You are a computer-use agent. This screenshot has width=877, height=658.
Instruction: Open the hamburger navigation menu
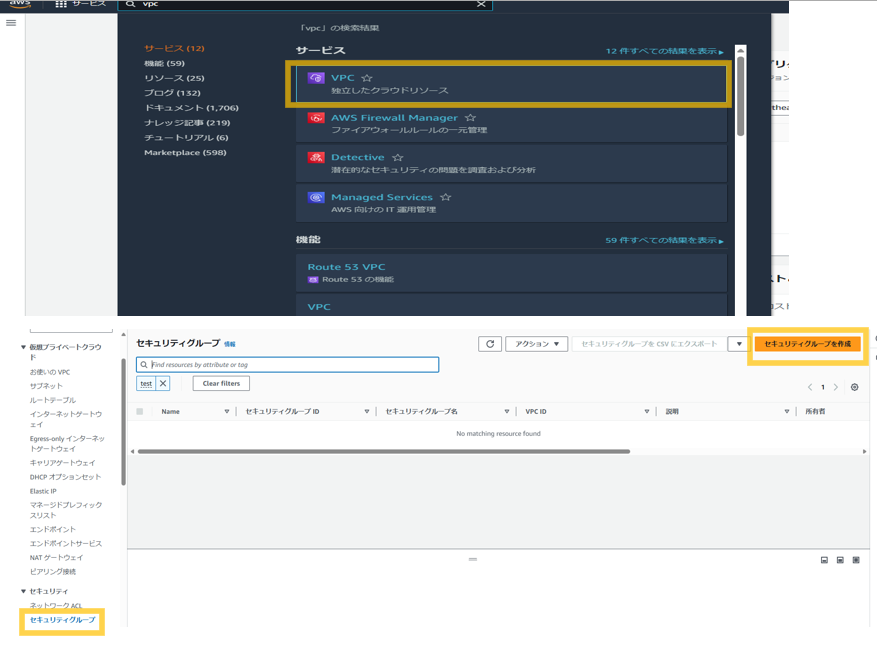pyautogui.click(x=11, y=23)
